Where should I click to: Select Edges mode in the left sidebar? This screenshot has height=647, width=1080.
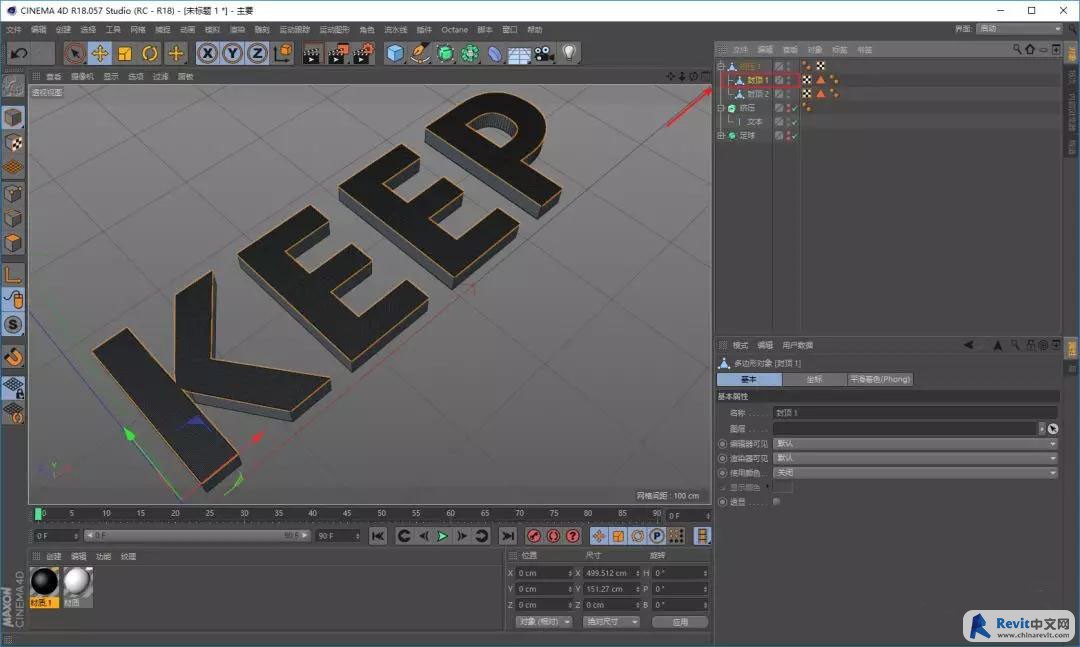13,218
